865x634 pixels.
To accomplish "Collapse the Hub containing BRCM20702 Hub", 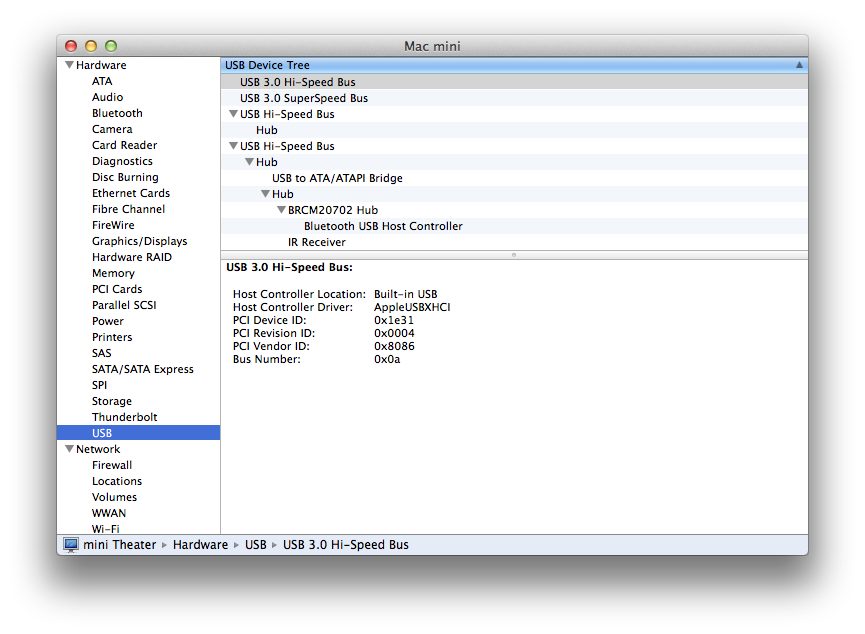I will pyautogui.click(x=265, y=194).
